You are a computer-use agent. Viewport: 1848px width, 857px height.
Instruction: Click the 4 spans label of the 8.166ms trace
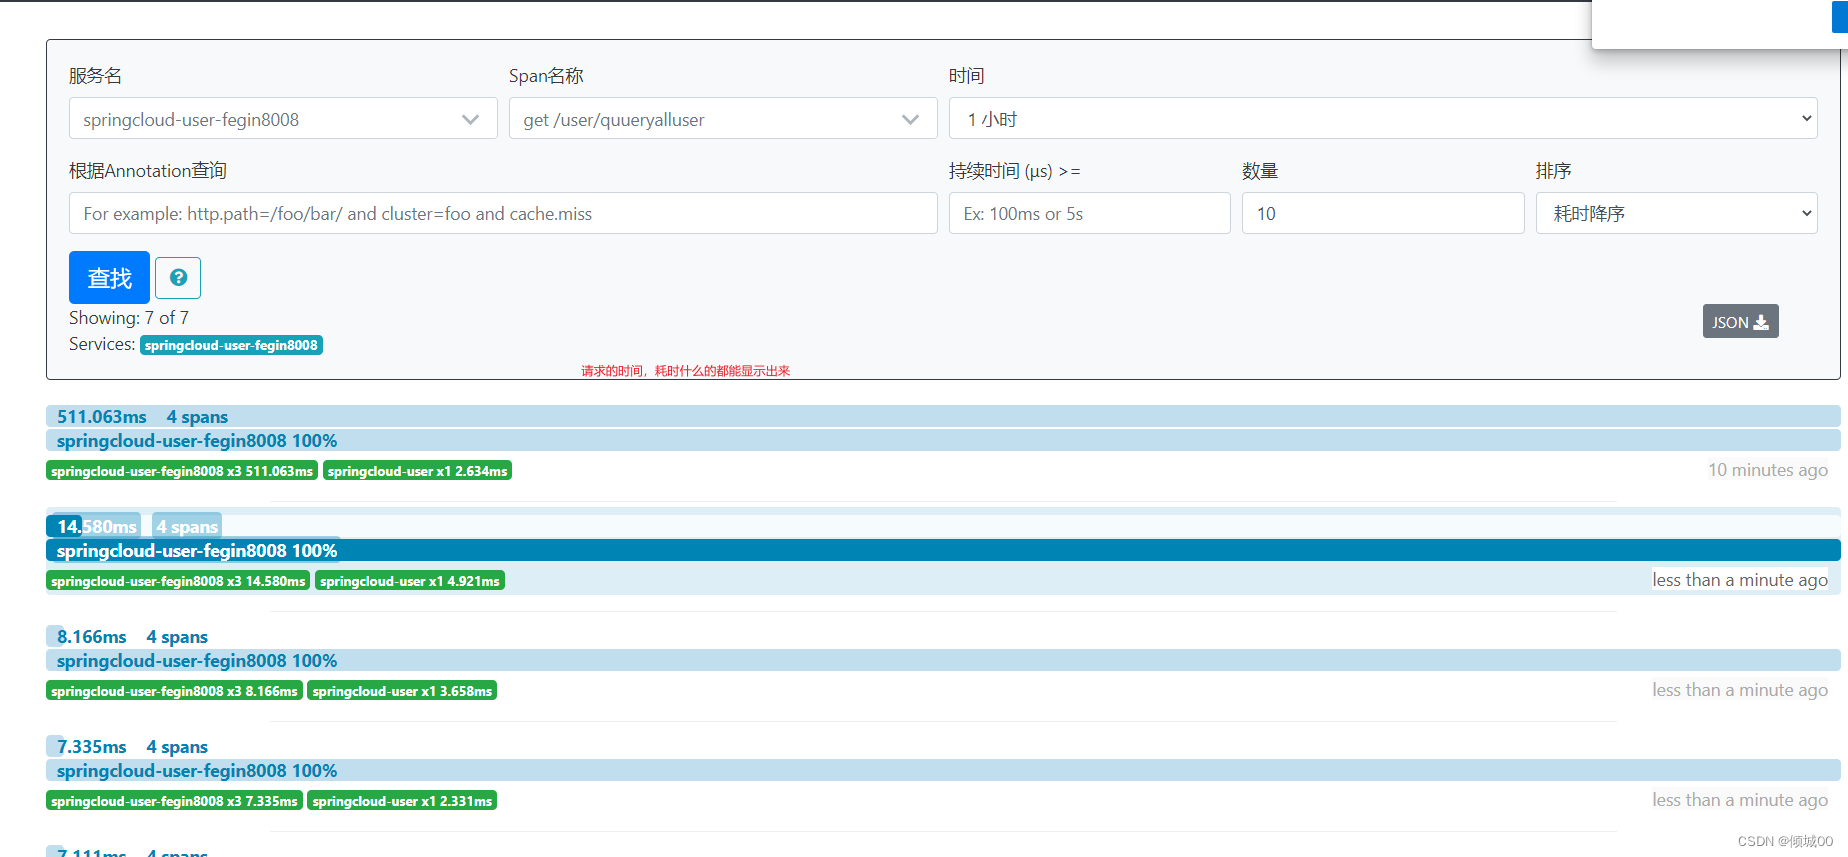(177, 637)
